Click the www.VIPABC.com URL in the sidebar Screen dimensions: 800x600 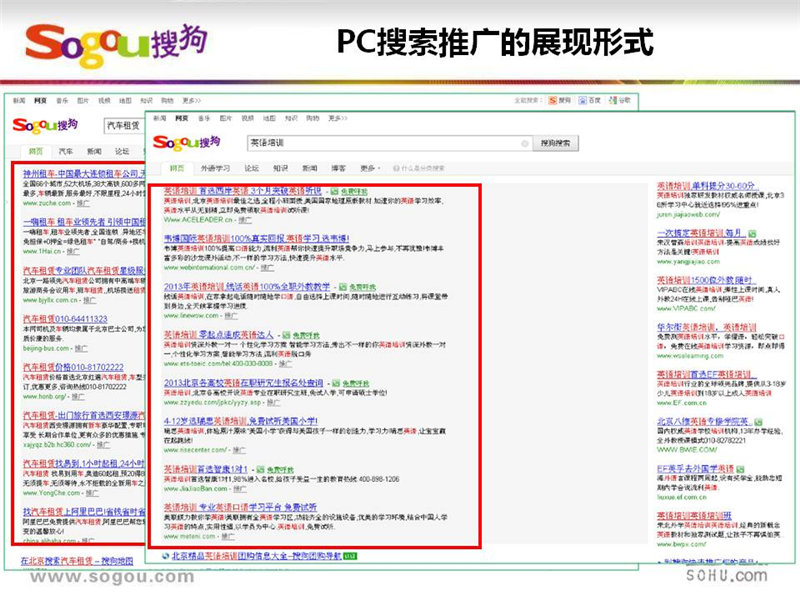point(686,309)
